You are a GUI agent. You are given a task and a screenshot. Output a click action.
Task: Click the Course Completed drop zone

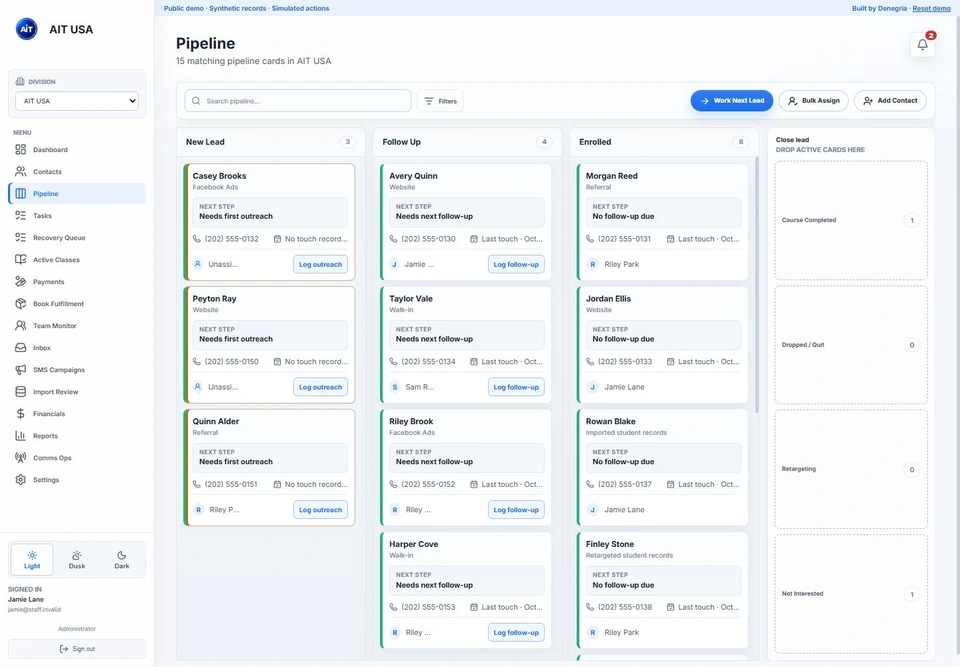pos(851,220)
